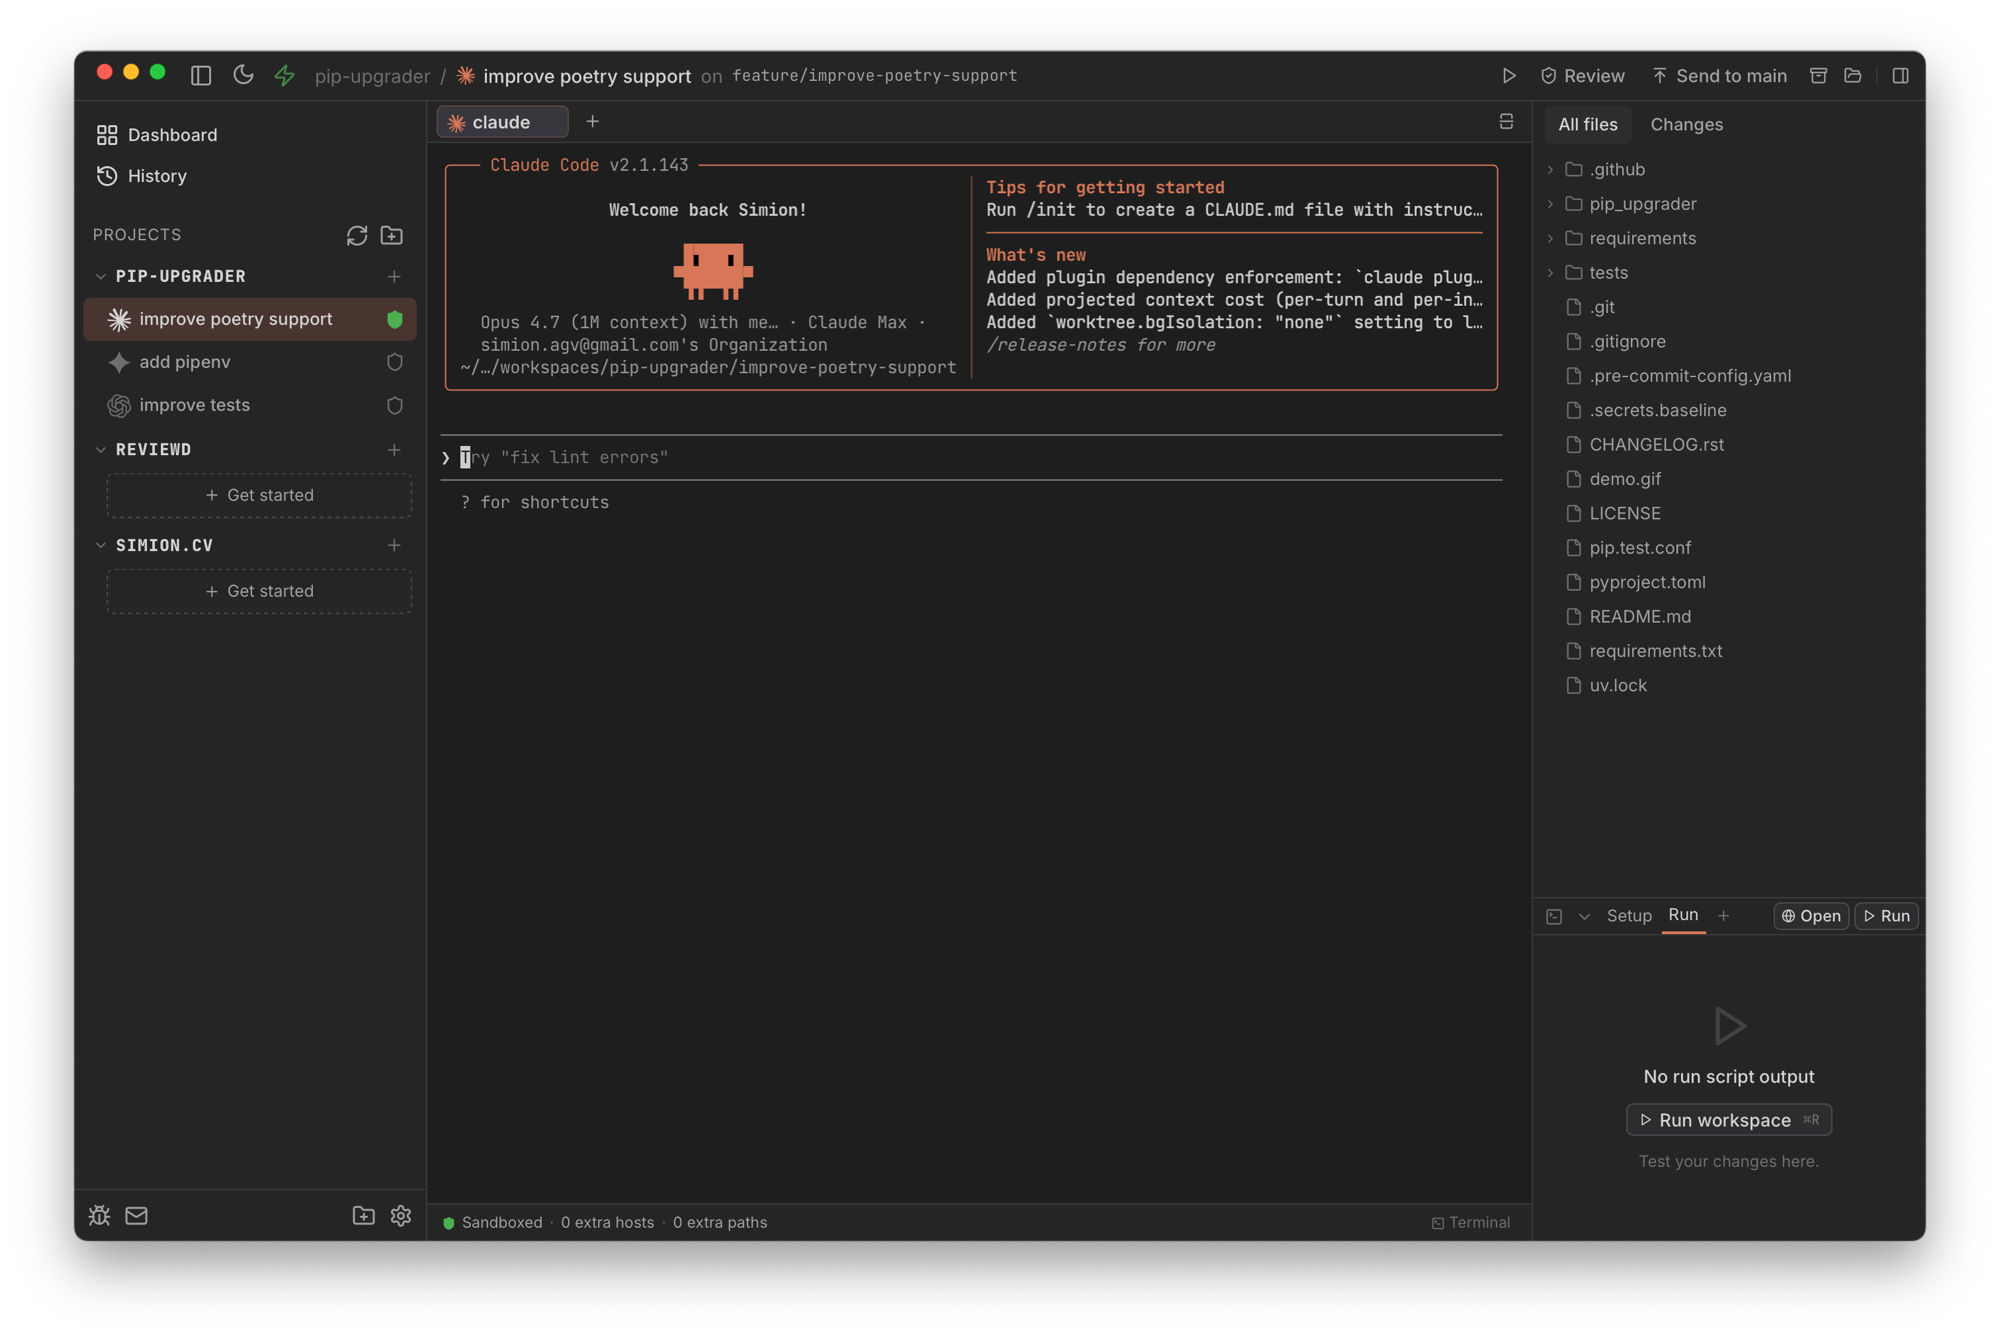This screenshot has height=1339, width=2000.
Task: Open folder icon in the title bar
Action: click(x=1853, y=76)
